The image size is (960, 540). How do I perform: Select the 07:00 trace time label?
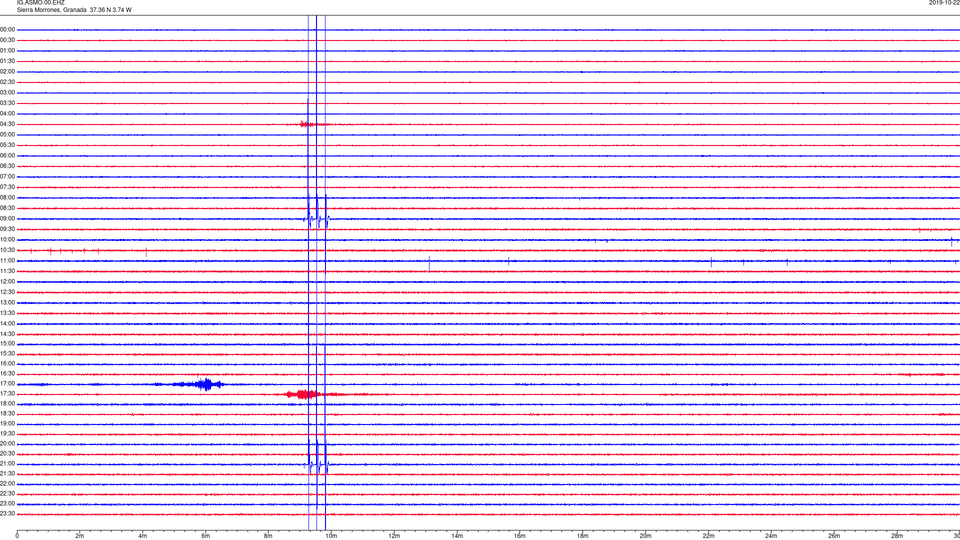8,177
